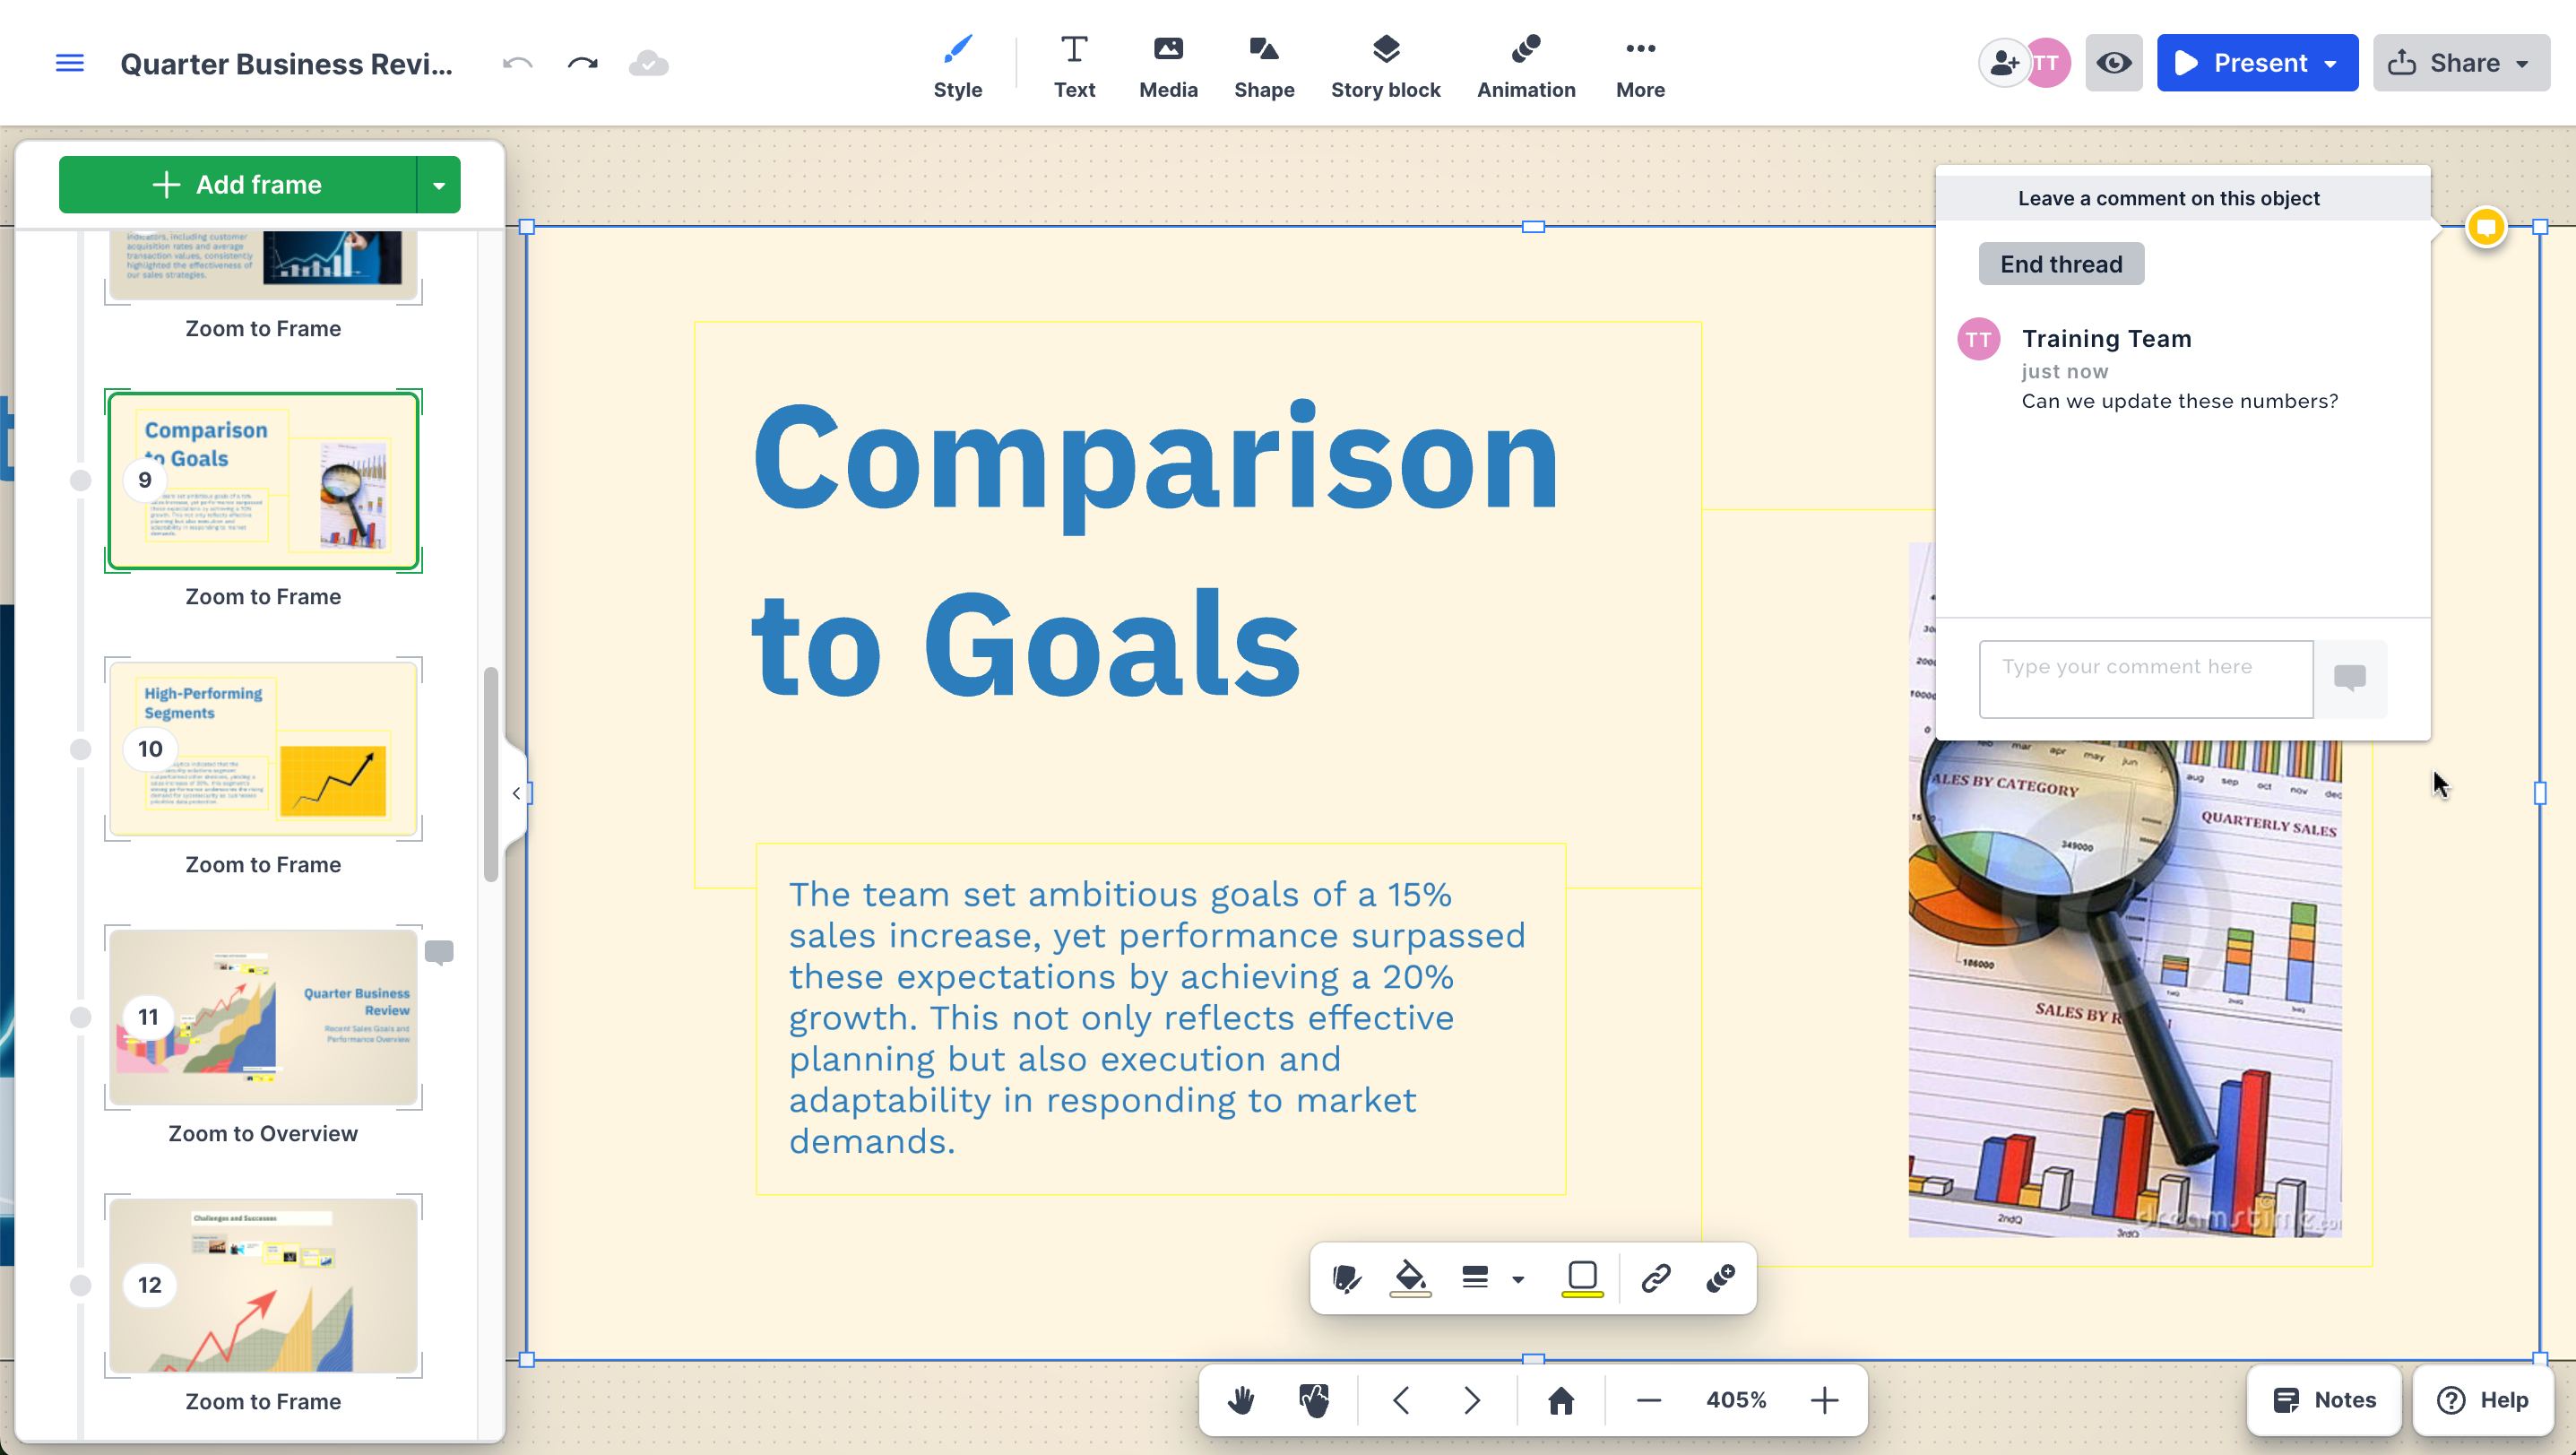Click the Zoom to Frame label under frame 10
2576x1455 pixels.
(263, 864)
